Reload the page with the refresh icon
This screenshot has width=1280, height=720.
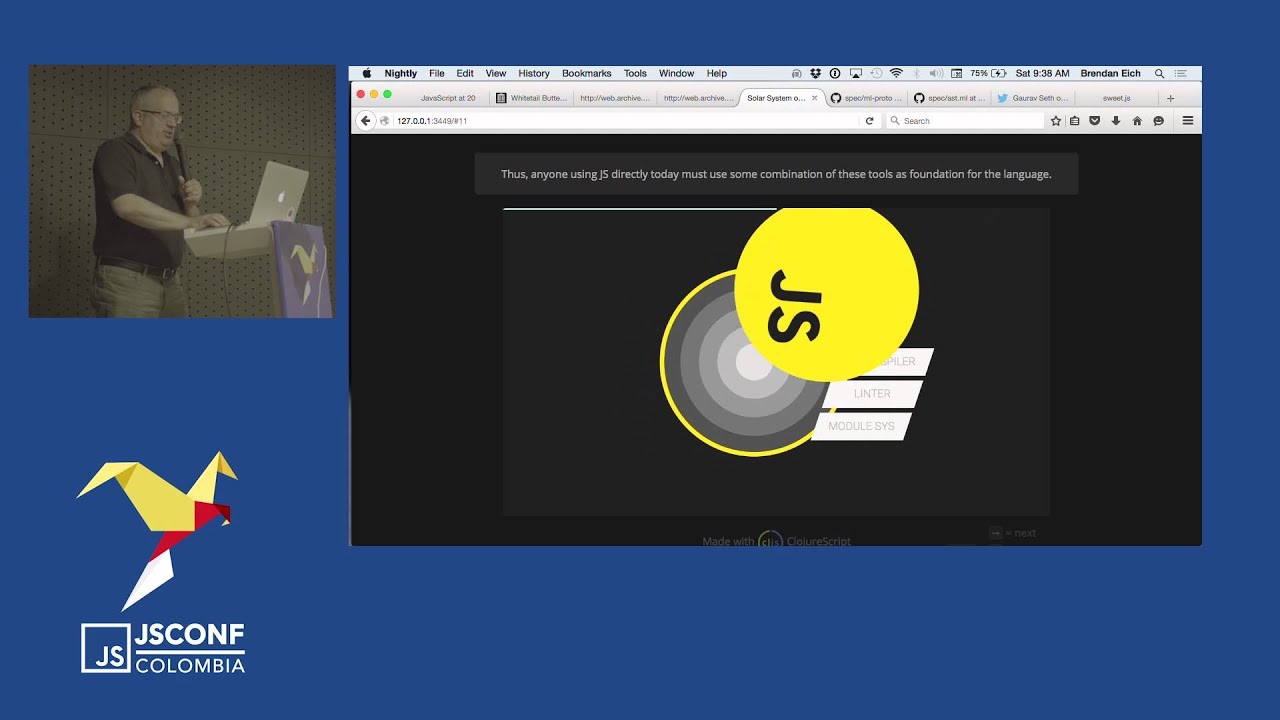point(869,121)
